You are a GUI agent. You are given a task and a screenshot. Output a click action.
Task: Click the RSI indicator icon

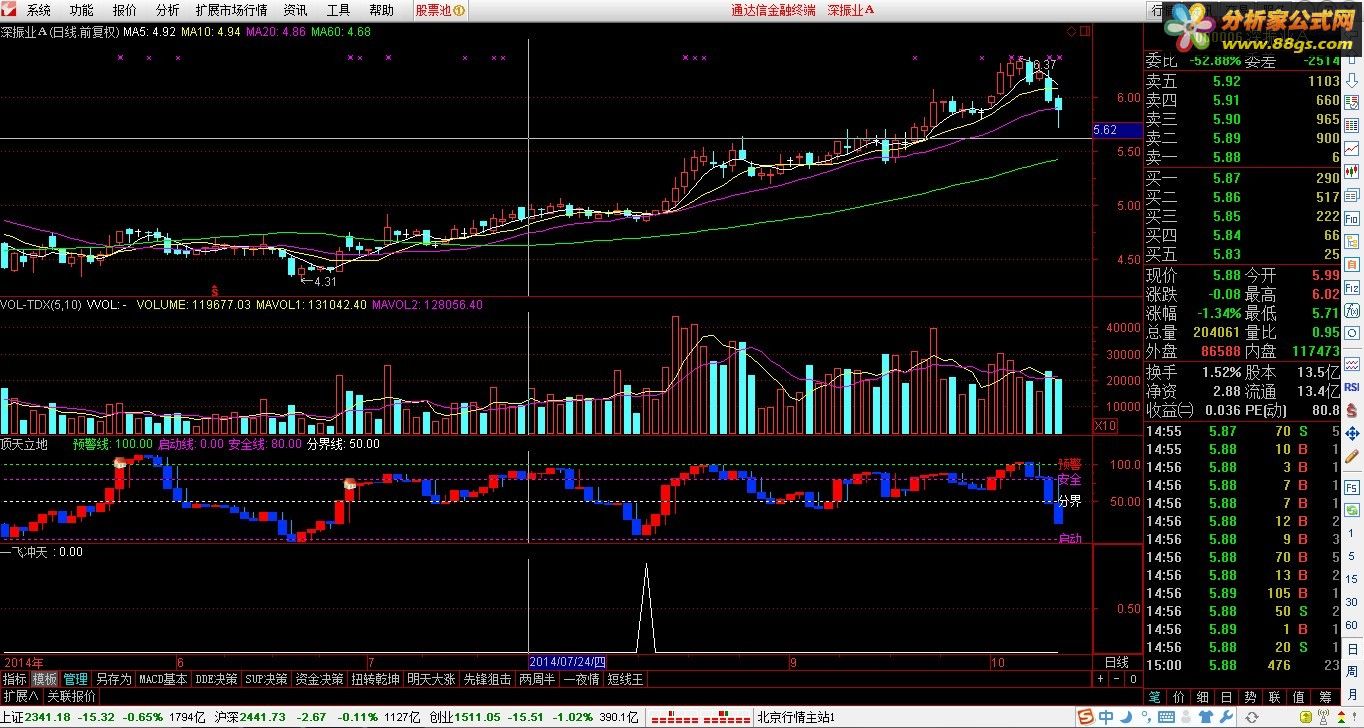1352,387
